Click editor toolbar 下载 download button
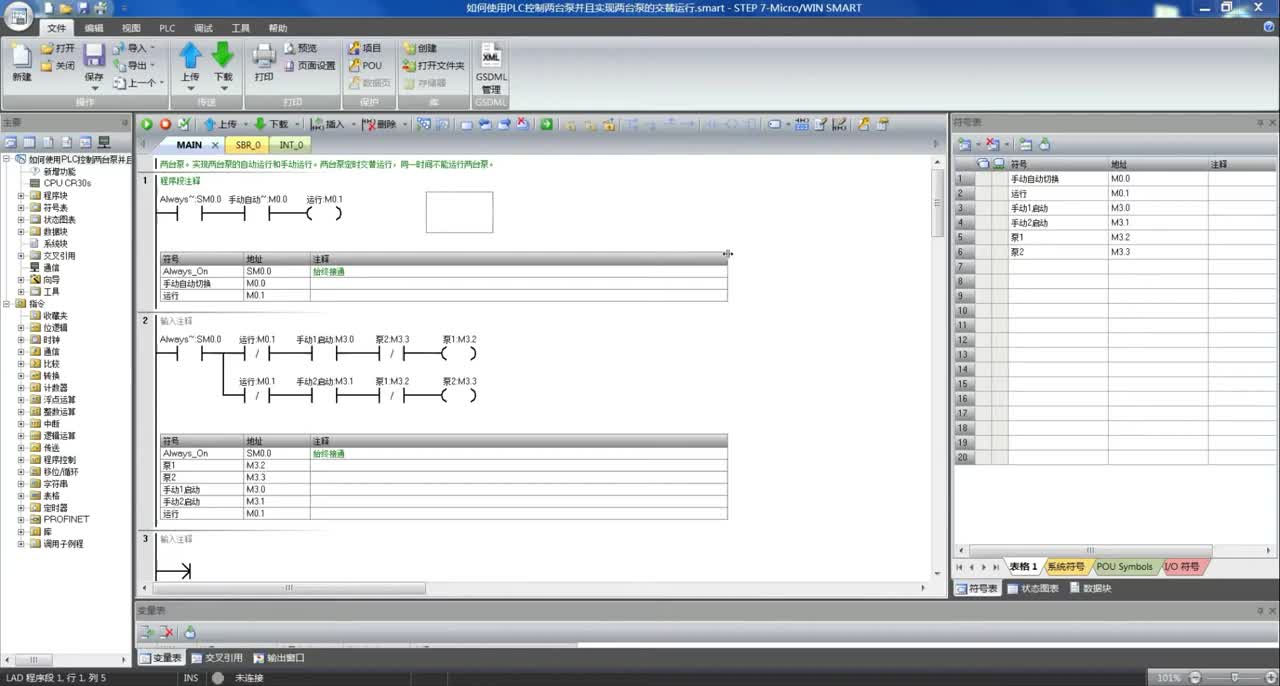Viewport: 1280px width, 686px height. pyautogui.click(x=271, y=124)
